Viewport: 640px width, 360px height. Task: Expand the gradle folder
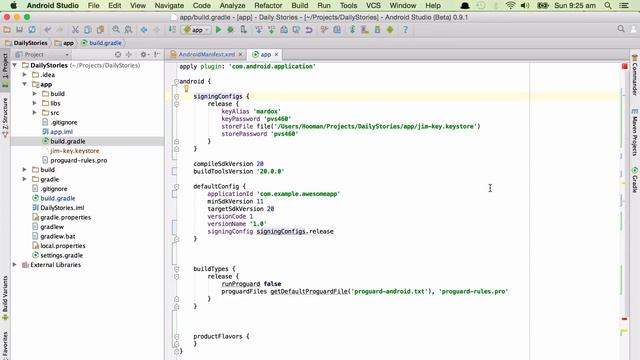coord(24,179)
